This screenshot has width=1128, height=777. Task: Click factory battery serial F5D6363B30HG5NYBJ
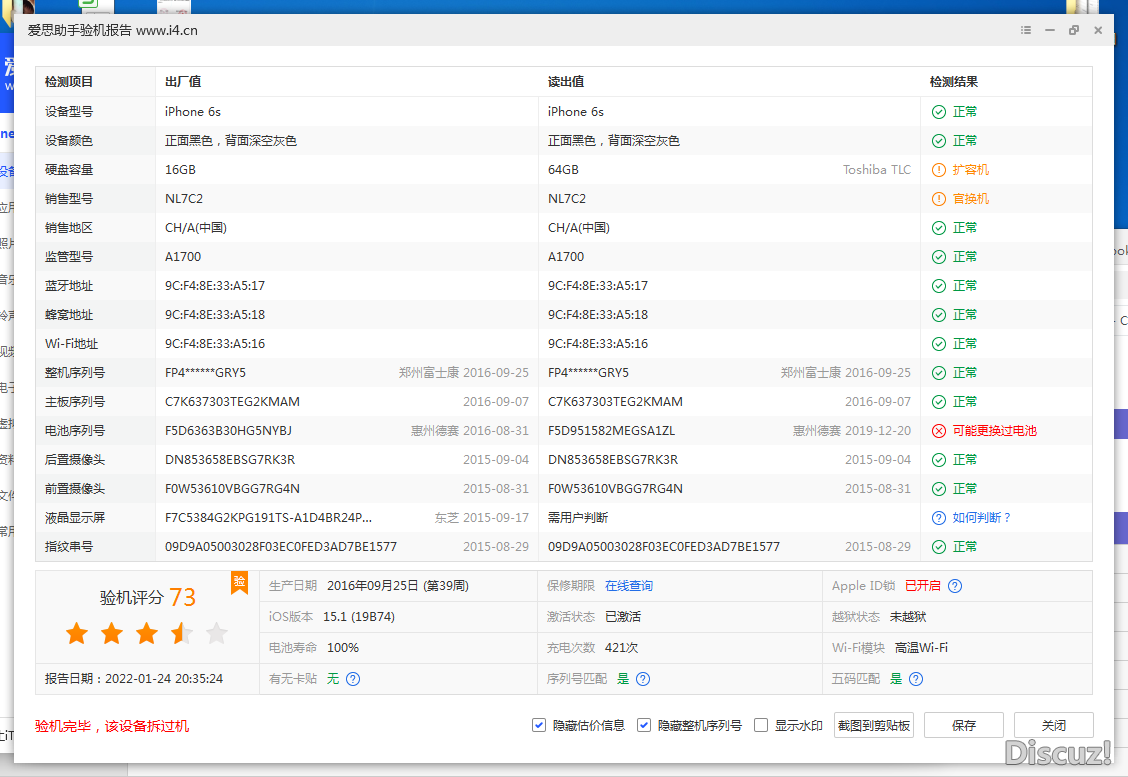228,431
